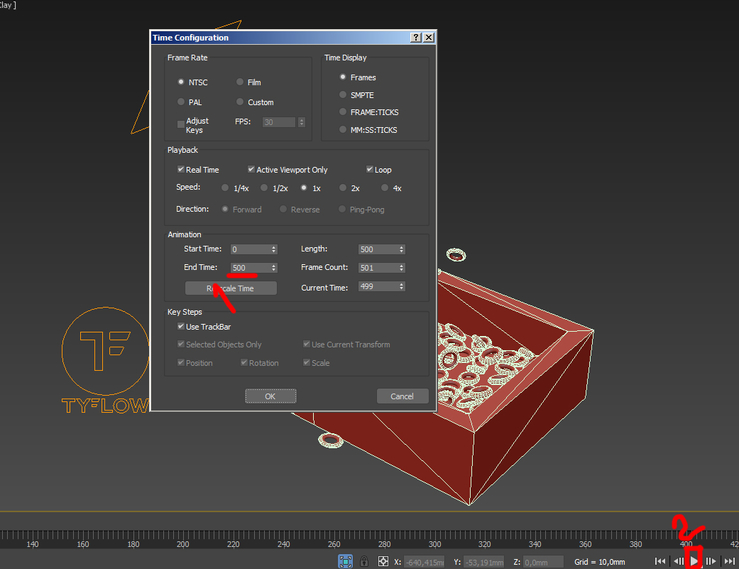
Task: Select Reverse playback direction
Action: tap(283, 209)
